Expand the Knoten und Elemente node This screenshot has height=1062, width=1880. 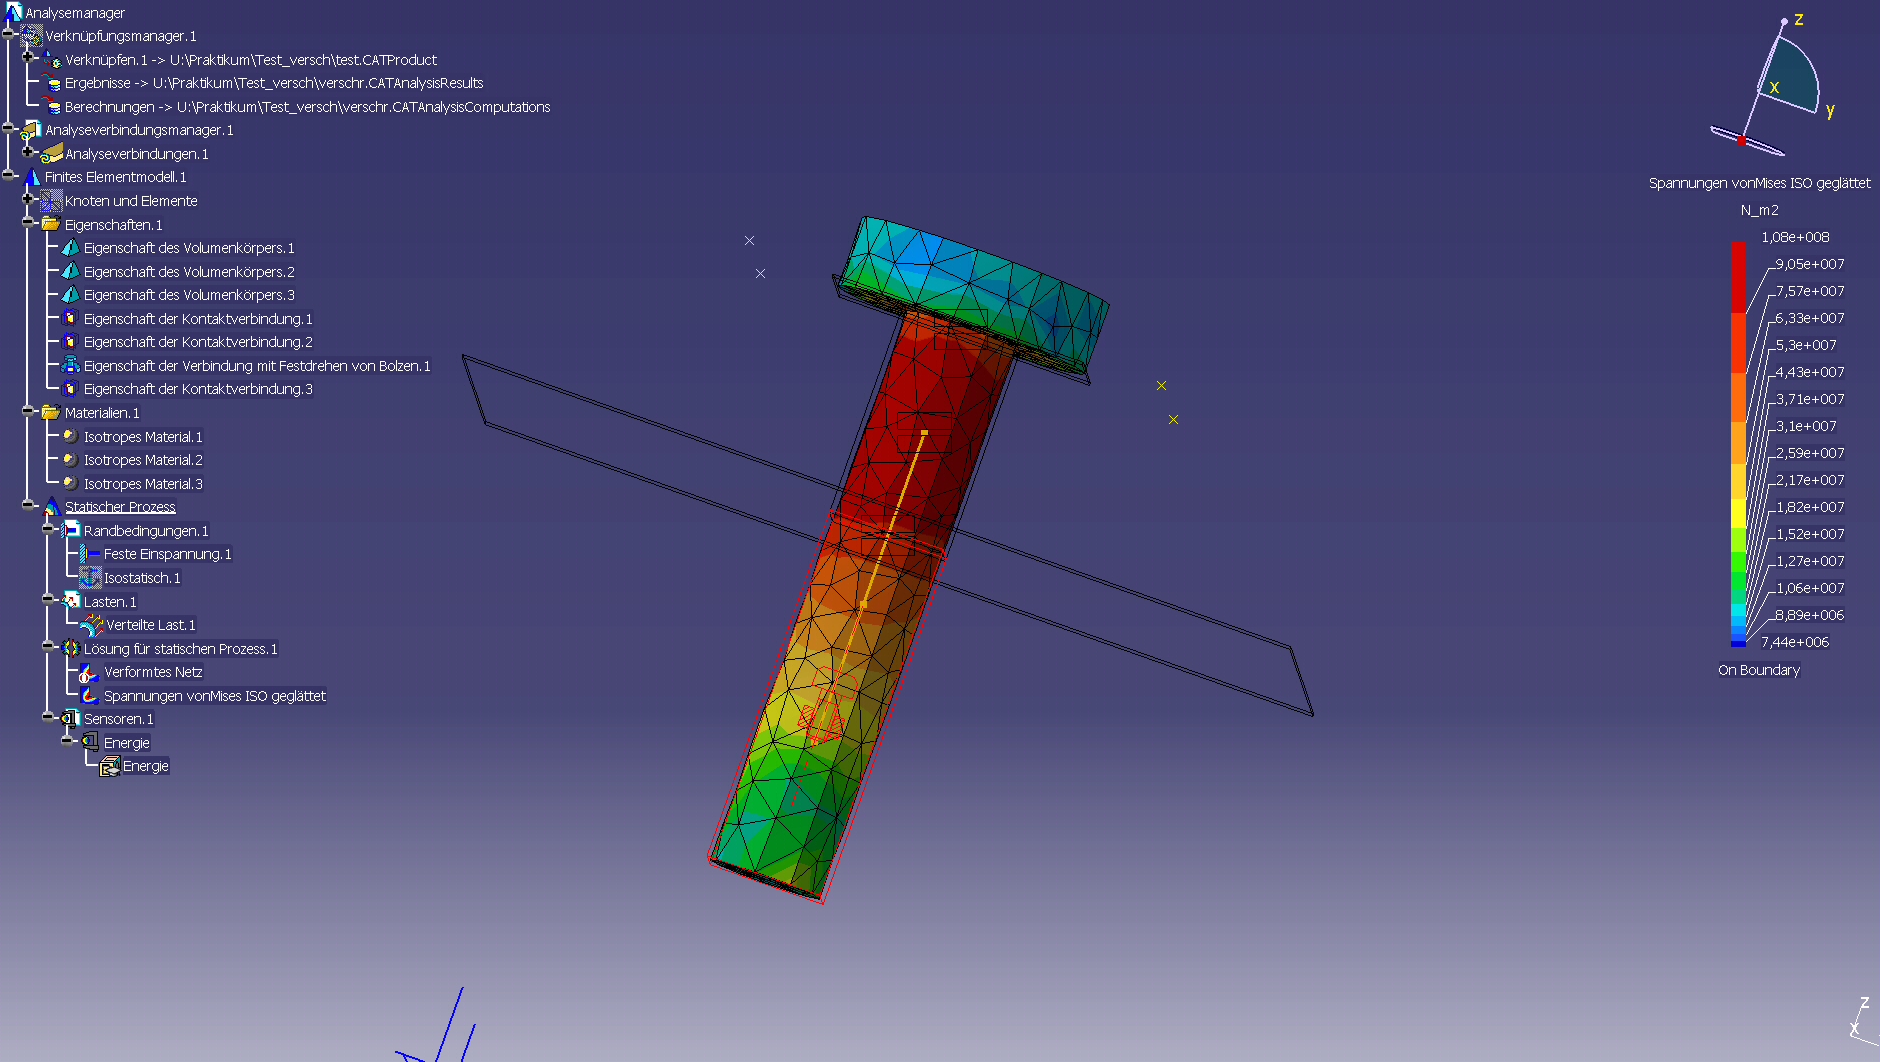(29, 198)
